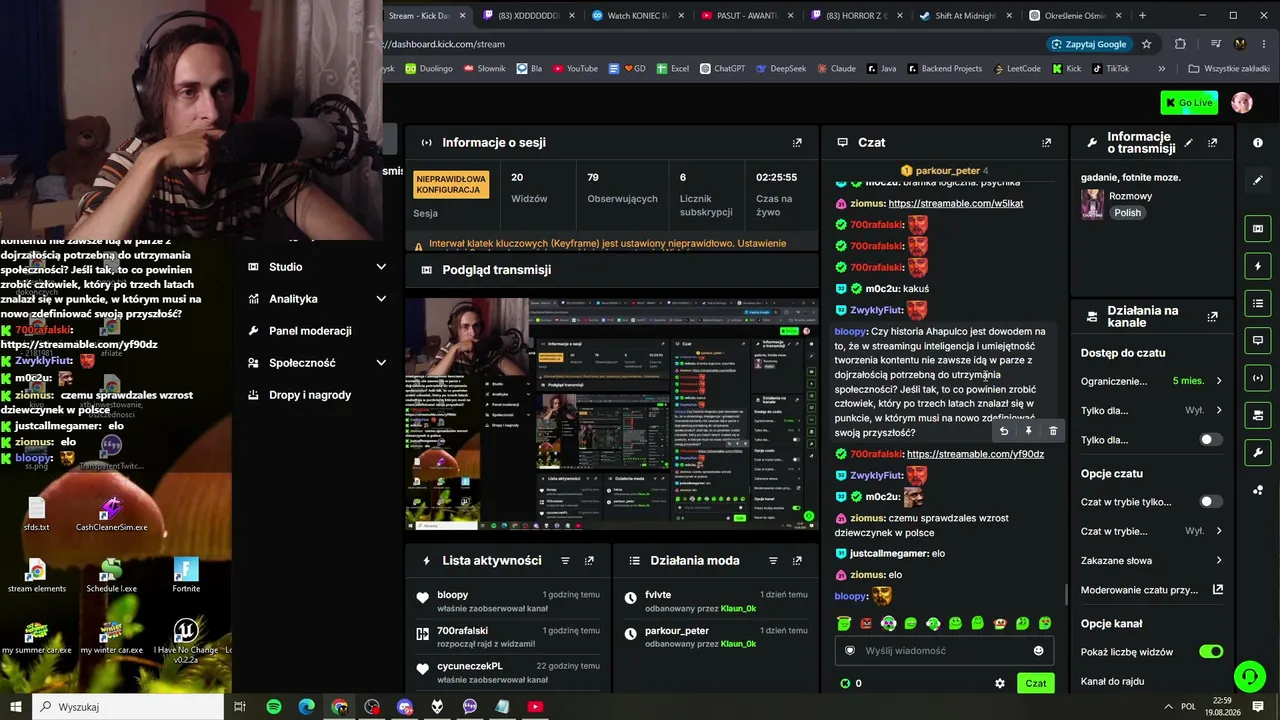This screenshot has height=720, width=1280.
Task: Open the Duolingo bookmark
Action: point(428,69)
